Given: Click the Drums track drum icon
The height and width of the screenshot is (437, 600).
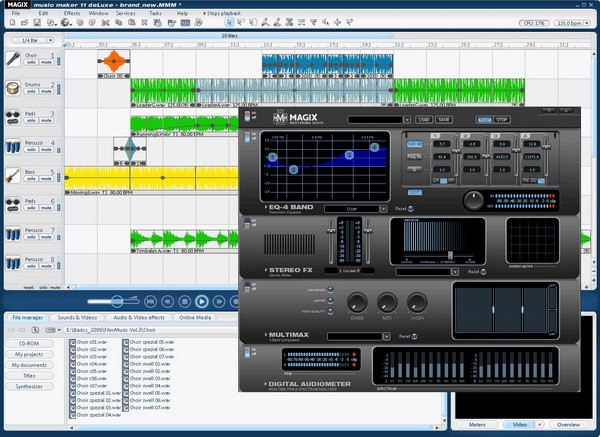Looking at the screenshot, I should pos(13,88).
